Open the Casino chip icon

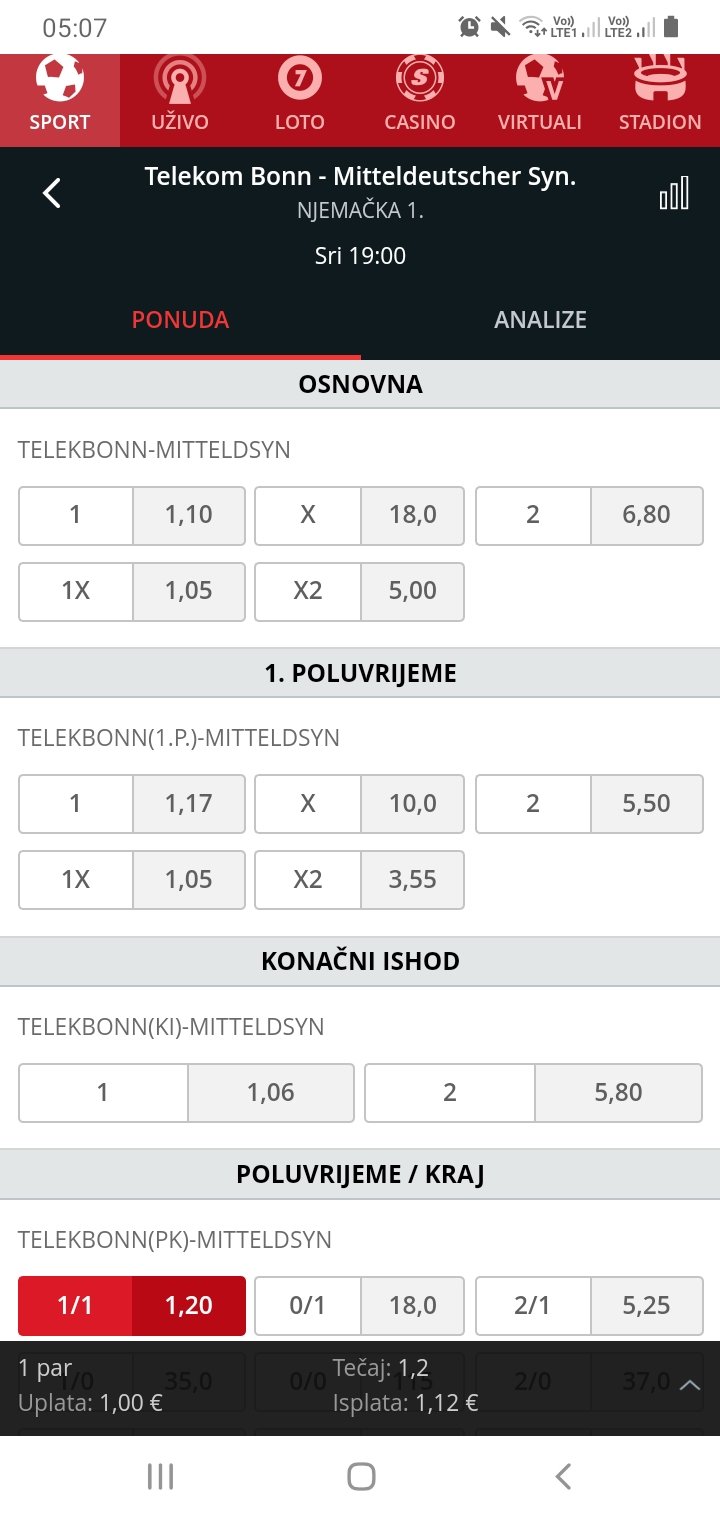pyautogui.click(x=420, y=80)
